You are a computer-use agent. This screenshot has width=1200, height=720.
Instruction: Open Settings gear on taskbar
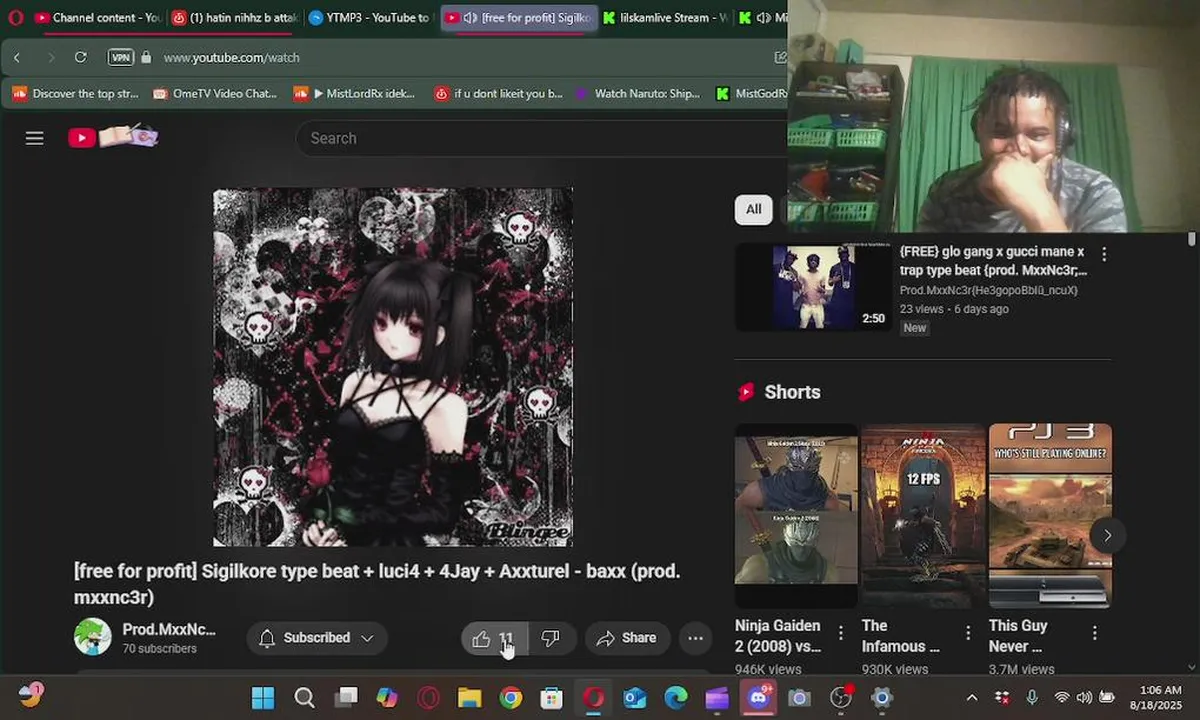click(881, 698)
